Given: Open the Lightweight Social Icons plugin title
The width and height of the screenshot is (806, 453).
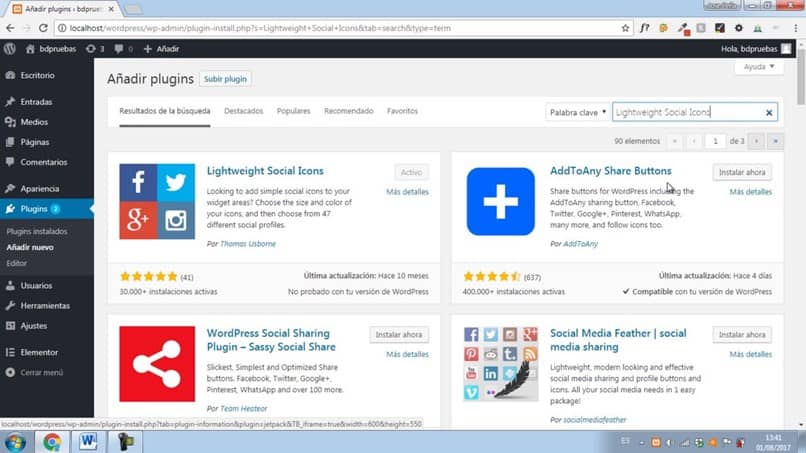Looking at the screenshot, I should pos(265,171).
